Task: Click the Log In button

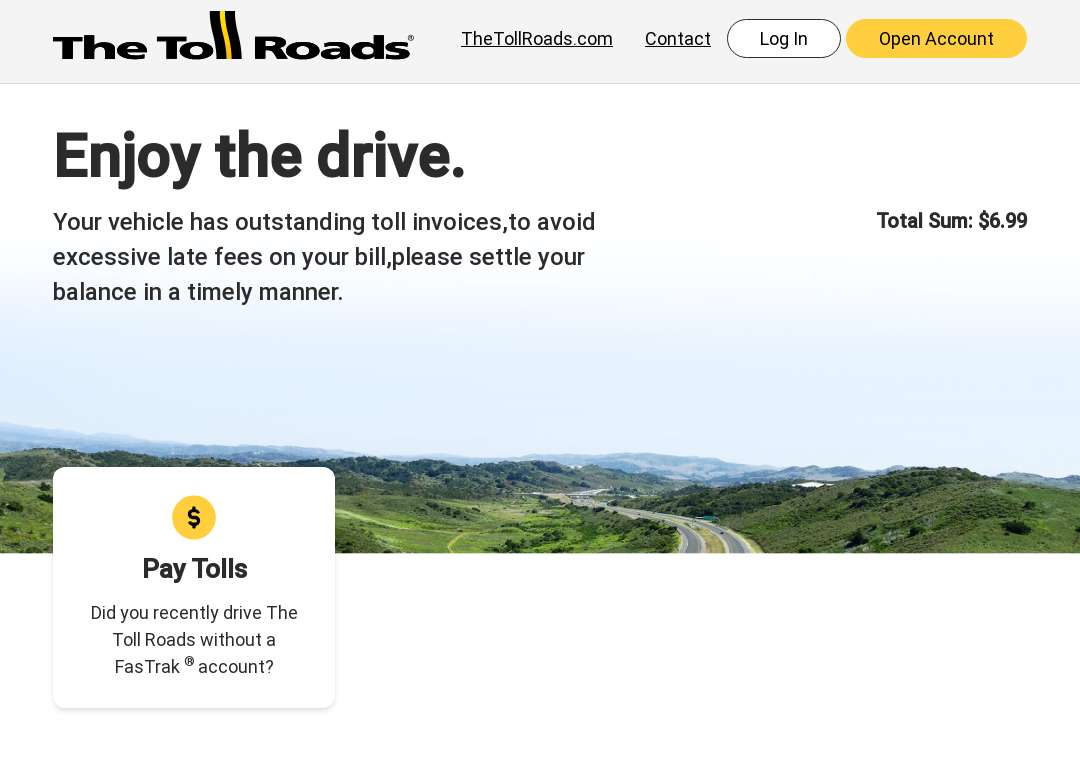Action: (783, 39)
